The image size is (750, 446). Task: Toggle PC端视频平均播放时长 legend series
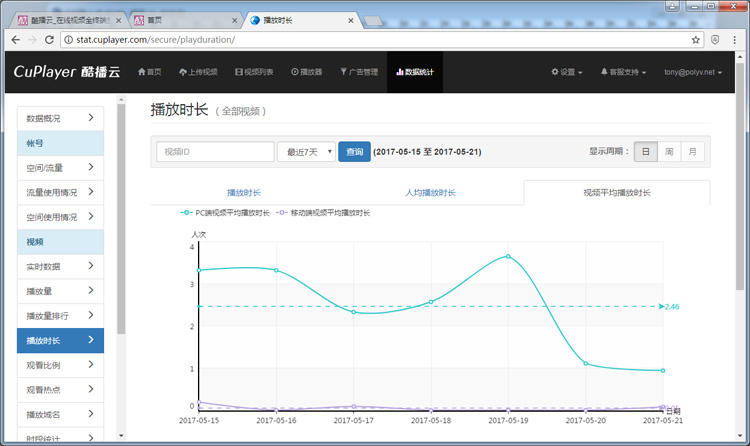coord(225,212)
